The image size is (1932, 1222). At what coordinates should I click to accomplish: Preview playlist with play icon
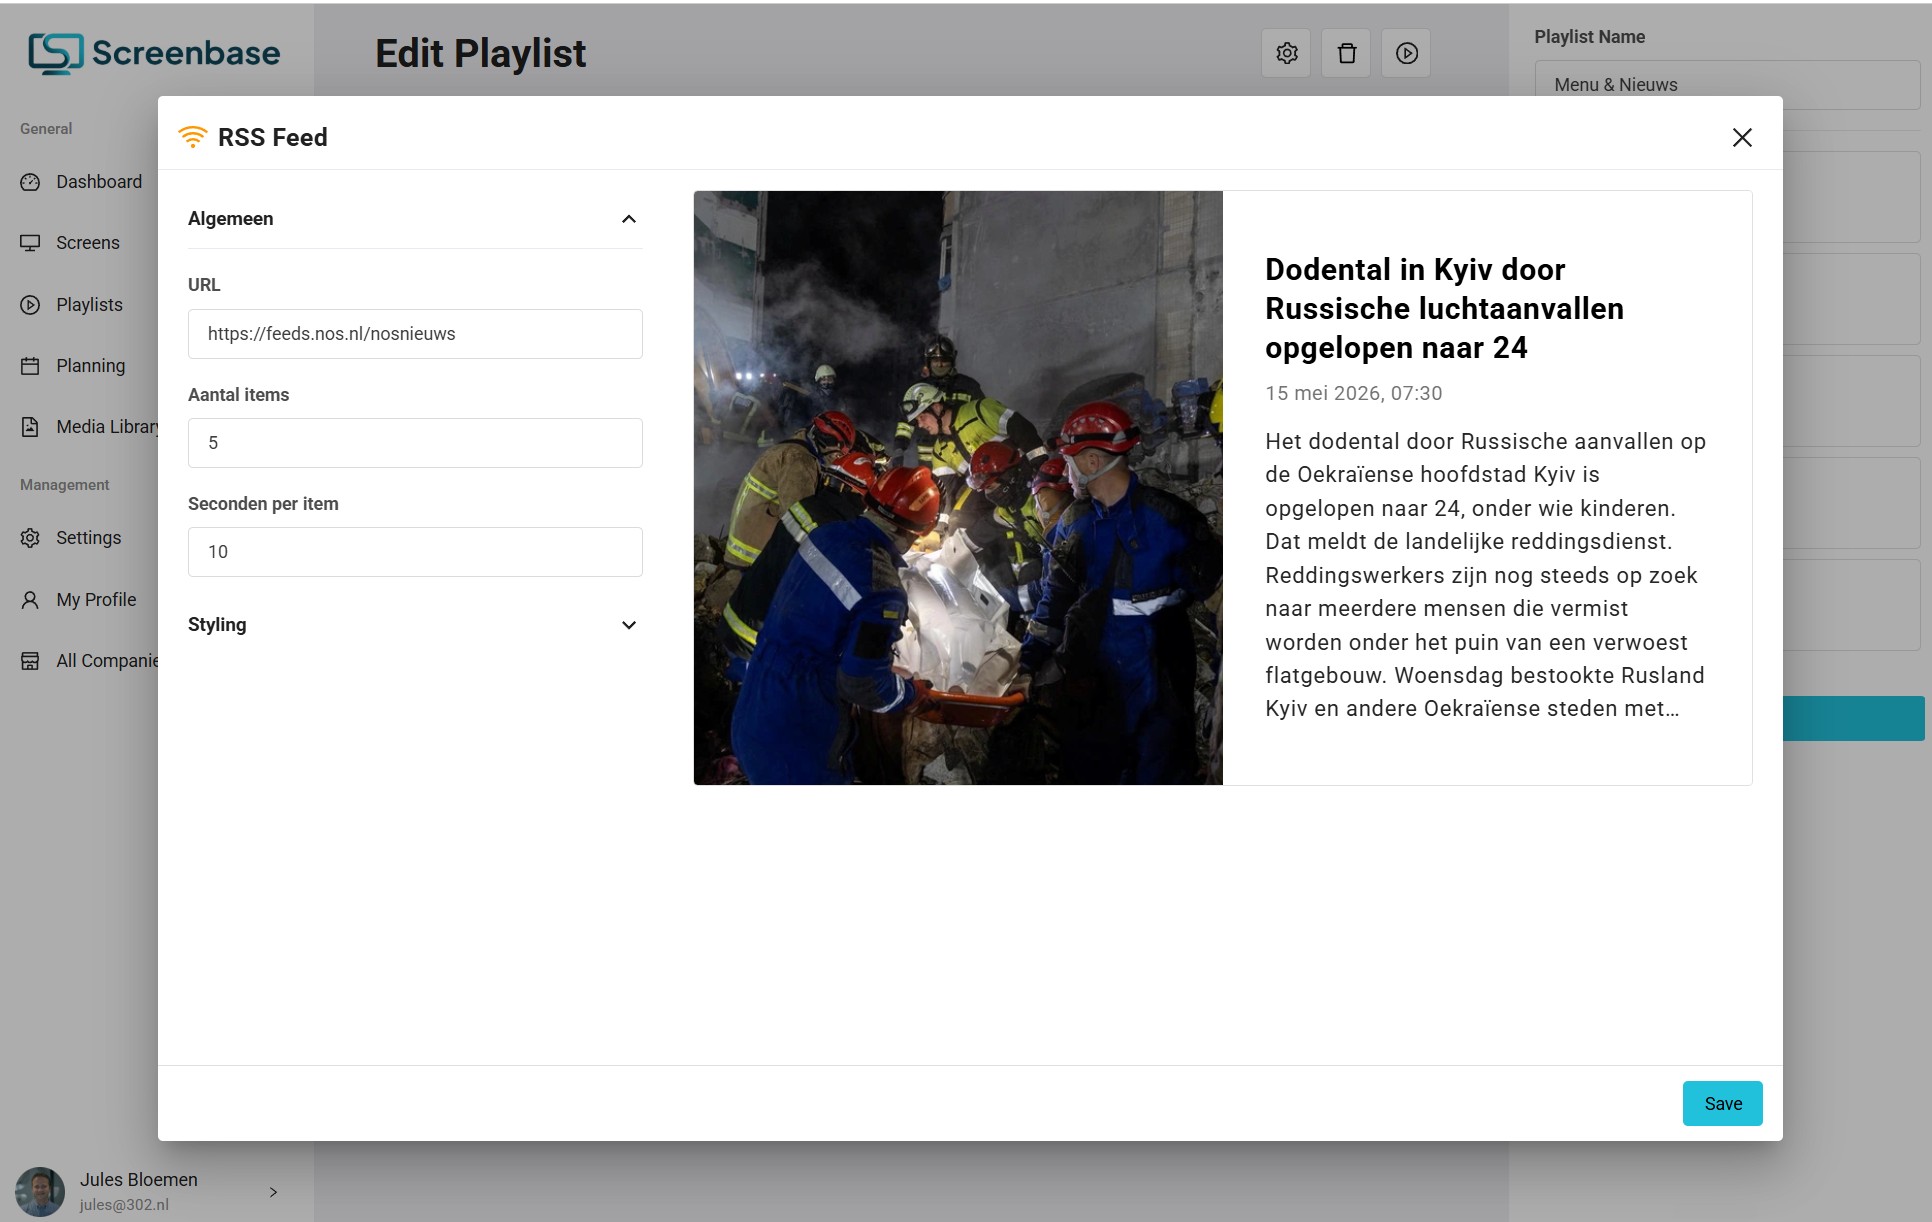tap(1406, 53)
